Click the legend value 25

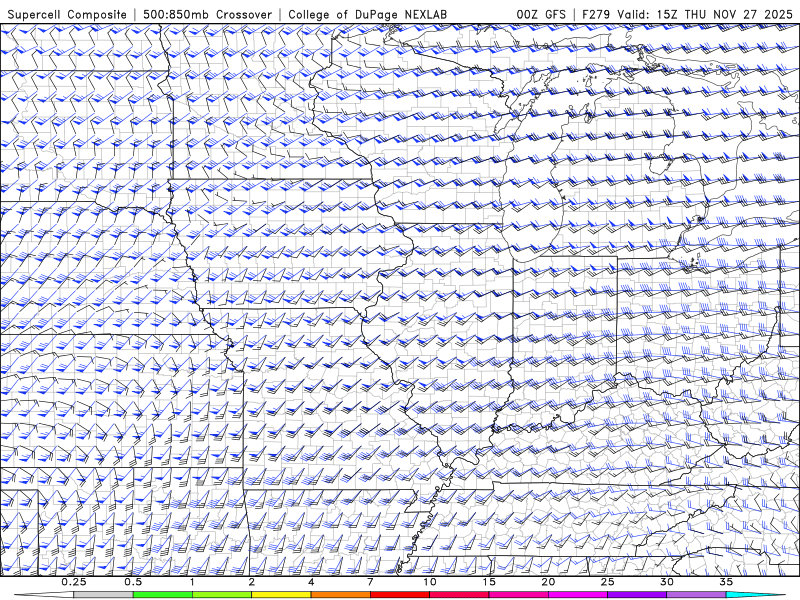pos(607,582)
